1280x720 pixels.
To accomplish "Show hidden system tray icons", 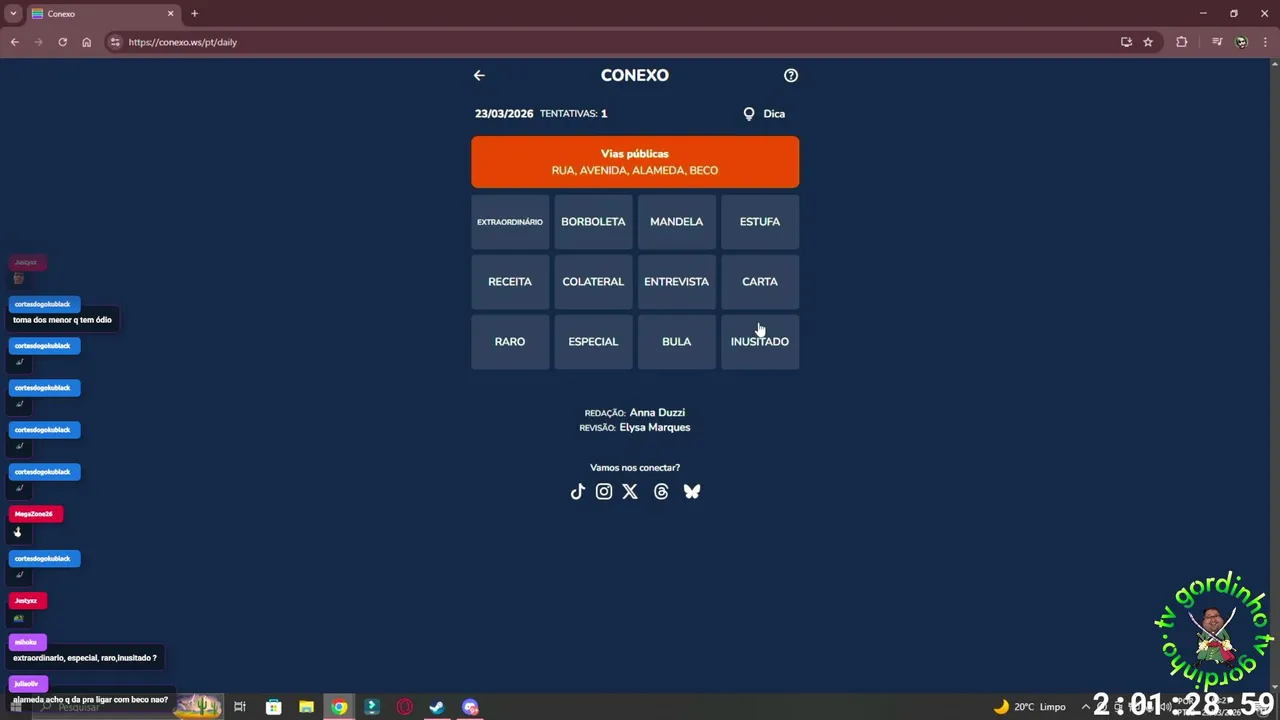I will [1086, 707].
